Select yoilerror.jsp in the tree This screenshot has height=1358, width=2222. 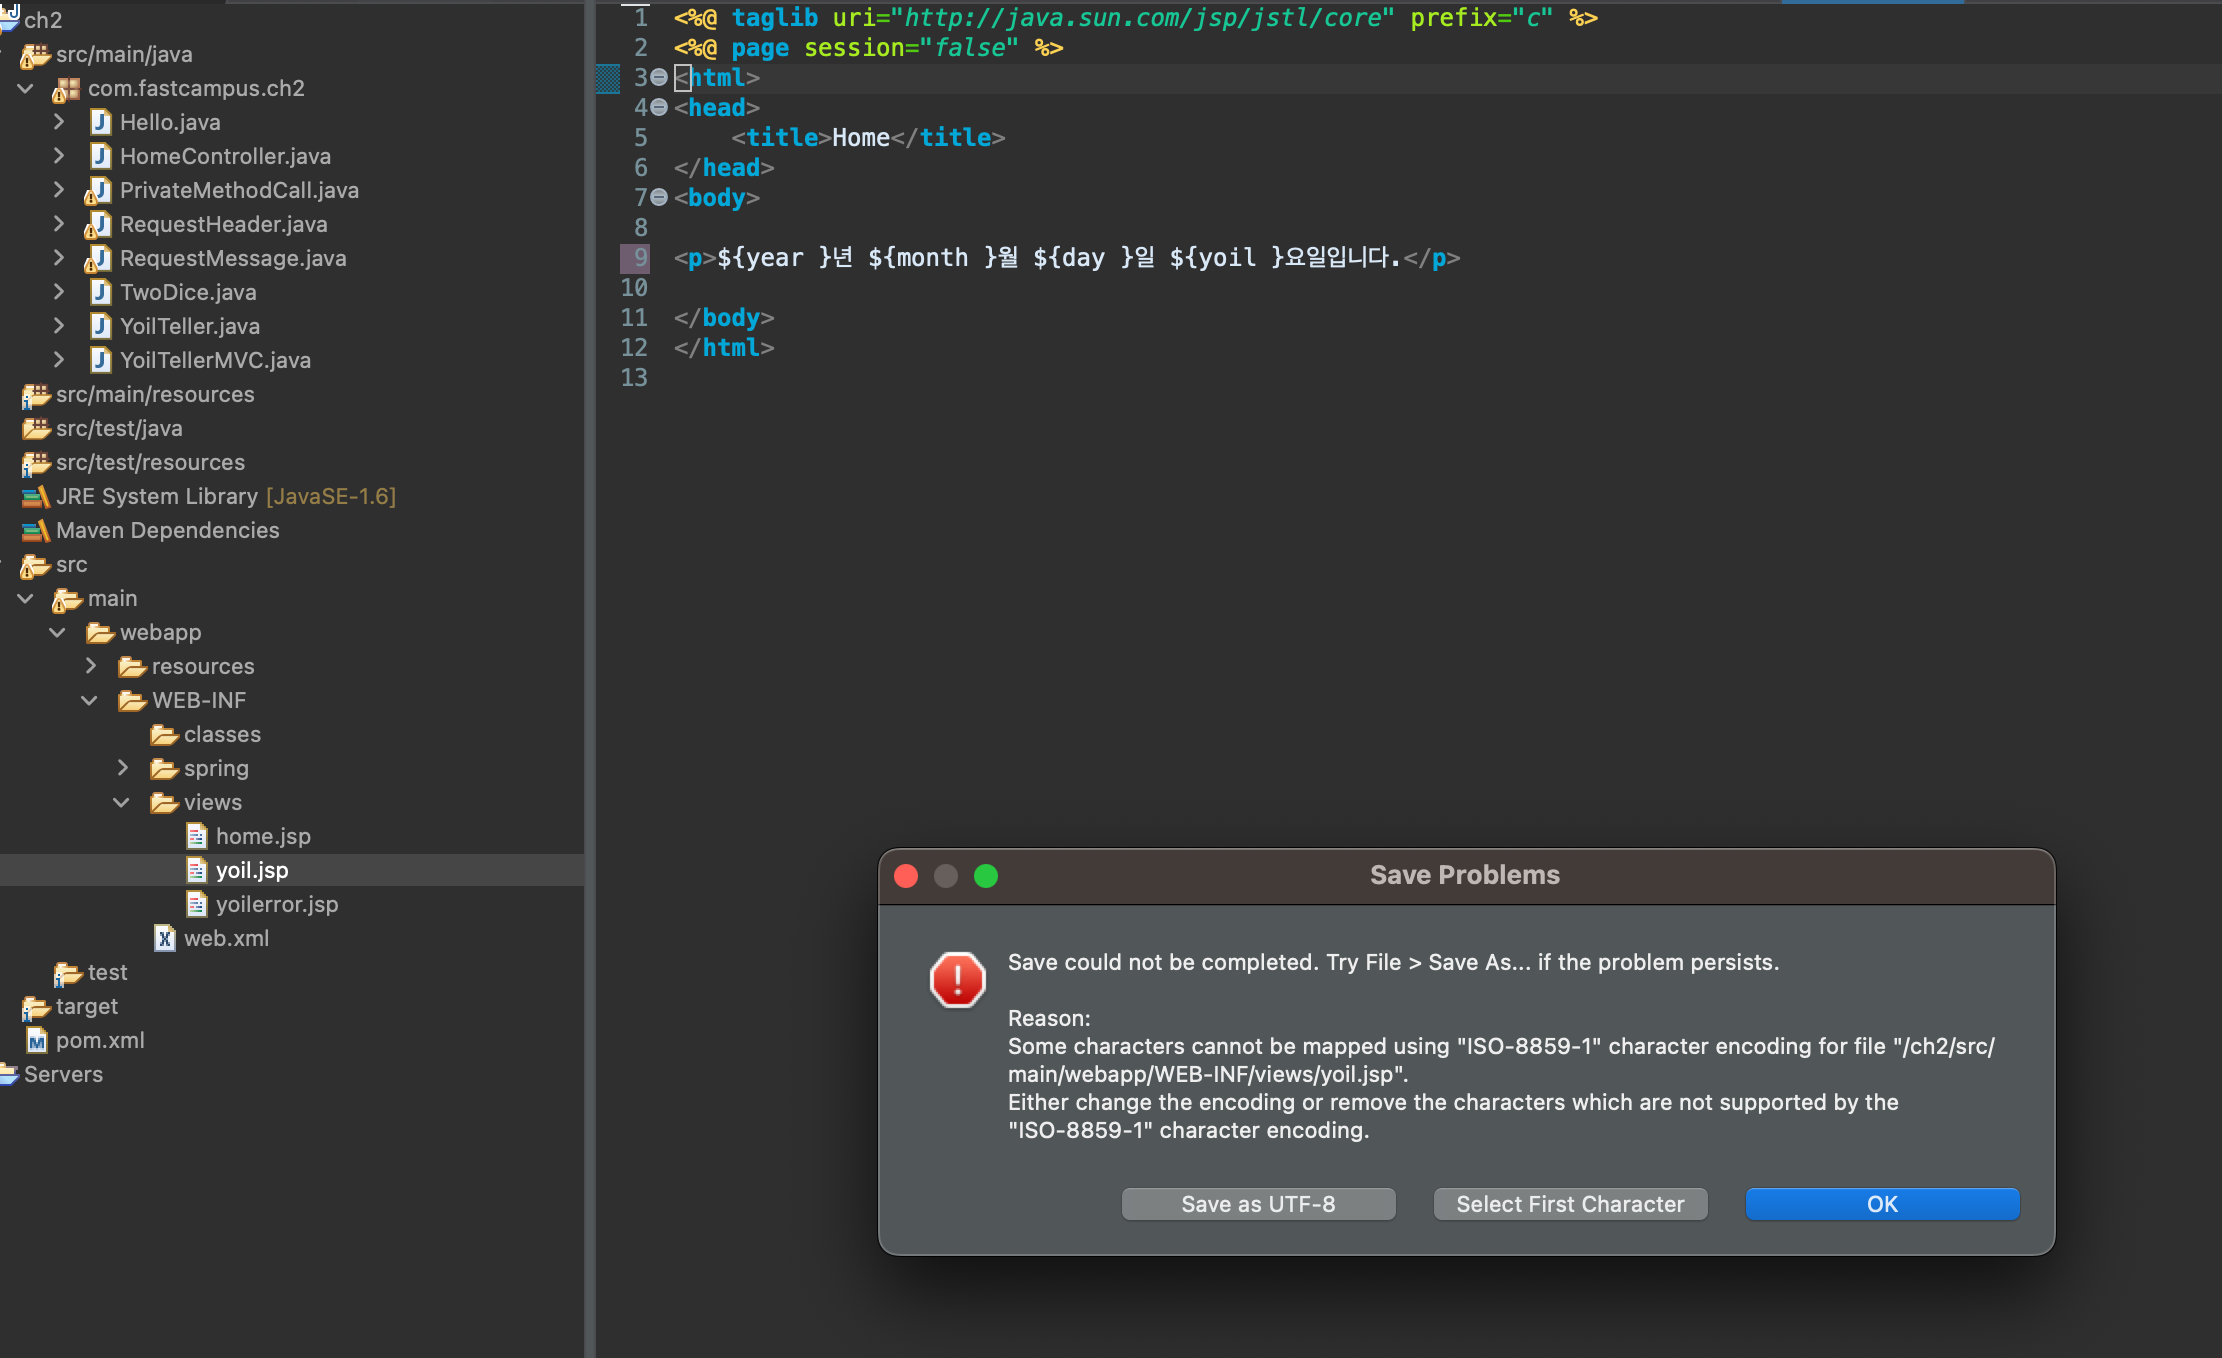coord(276,905)
